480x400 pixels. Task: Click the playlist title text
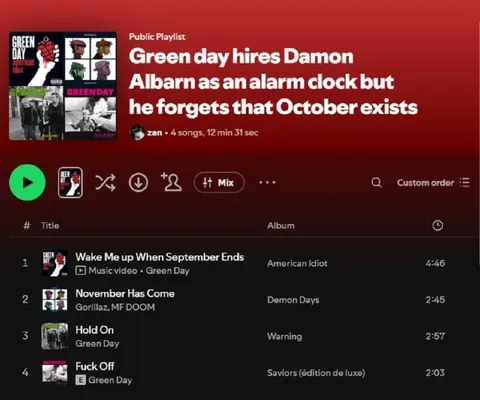tap(273, 82)
